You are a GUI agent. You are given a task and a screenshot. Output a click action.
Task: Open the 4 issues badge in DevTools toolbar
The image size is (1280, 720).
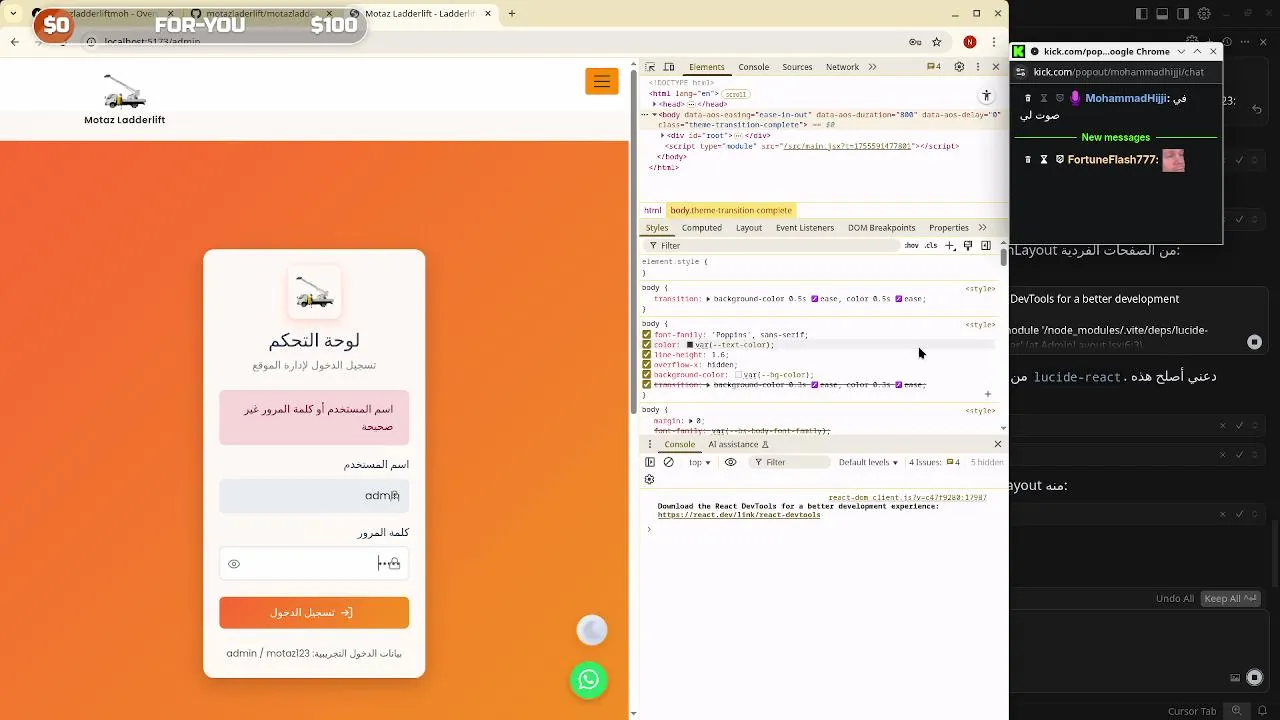coord(934,67)
